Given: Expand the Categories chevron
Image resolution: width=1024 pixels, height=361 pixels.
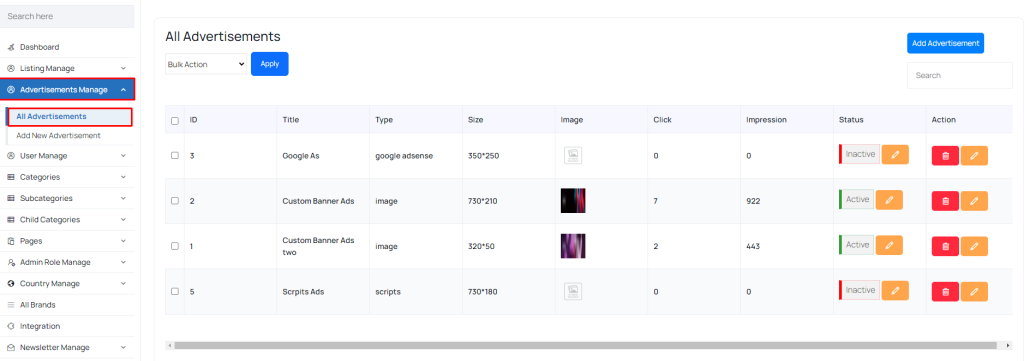Looking at the screenshot, I should [x=123, y=177].
